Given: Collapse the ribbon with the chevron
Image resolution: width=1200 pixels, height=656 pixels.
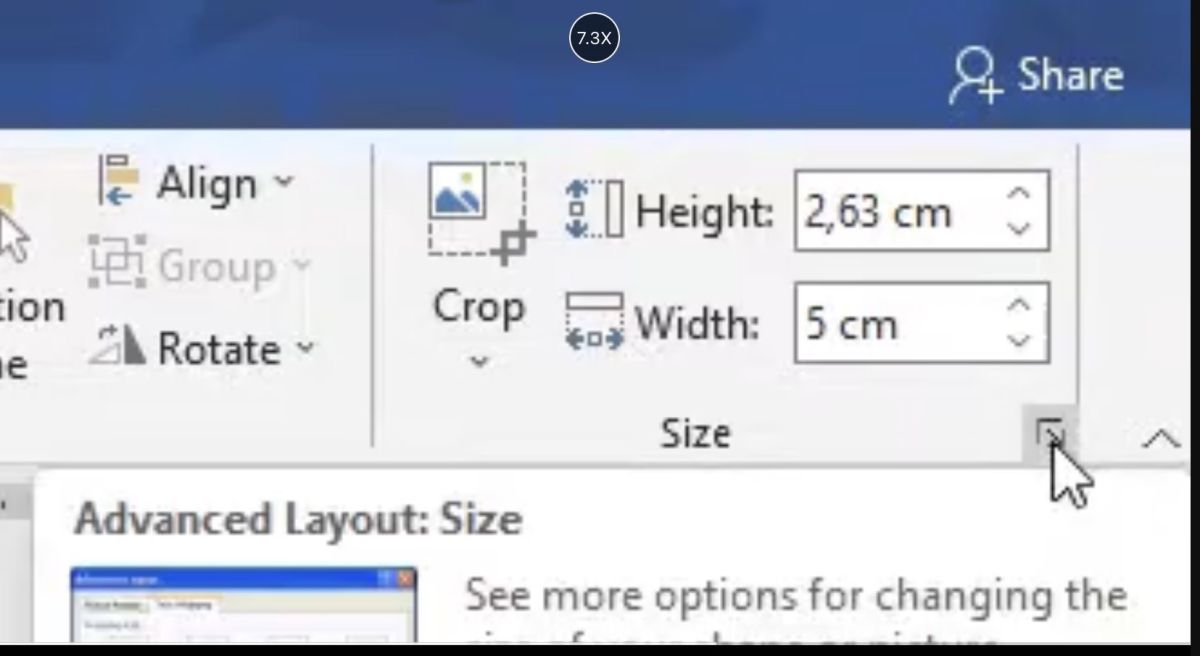Looking at the screenshot, I should pyautogui.click(x=1160, y=438).
